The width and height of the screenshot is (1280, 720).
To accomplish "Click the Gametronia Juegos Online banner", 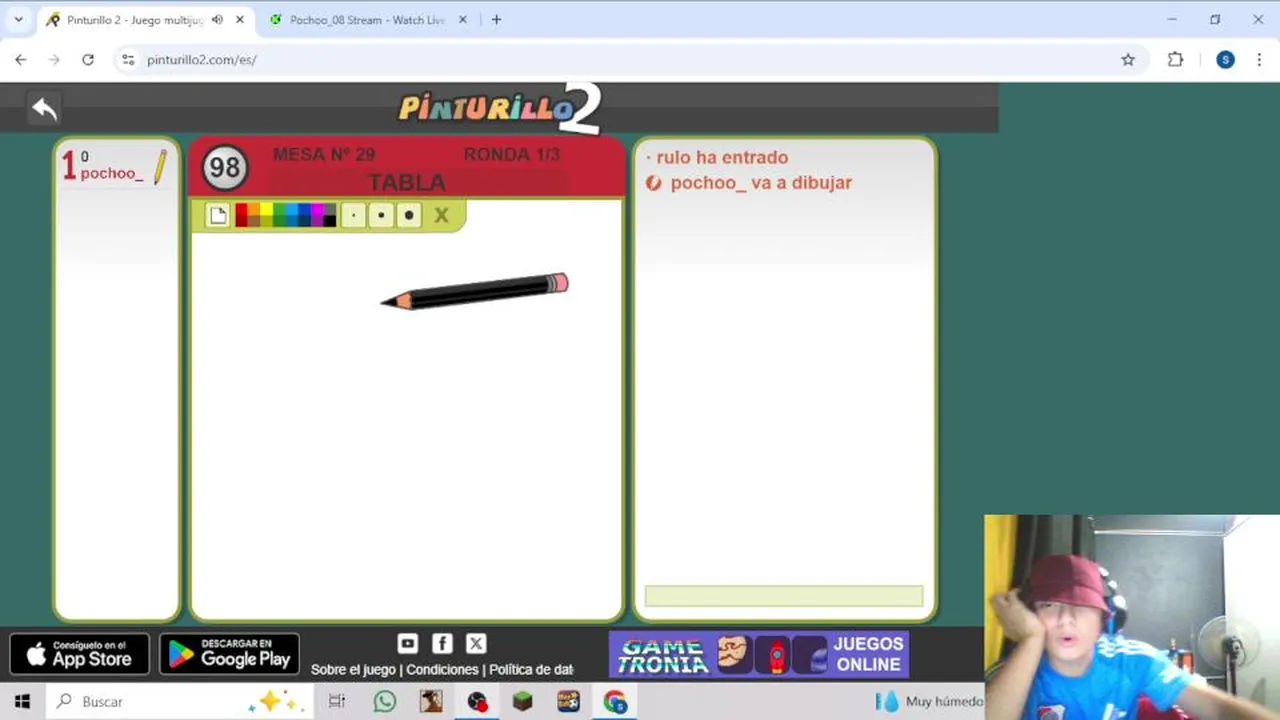I will (x=759, y=654).
